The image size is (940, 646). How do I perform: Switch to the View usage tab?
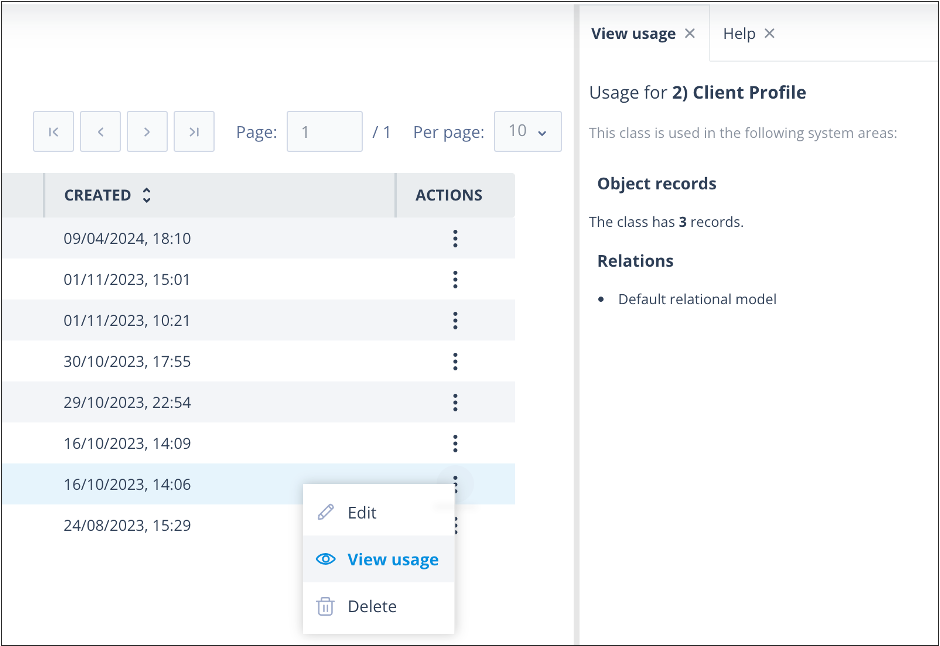(x=633, y=34)
